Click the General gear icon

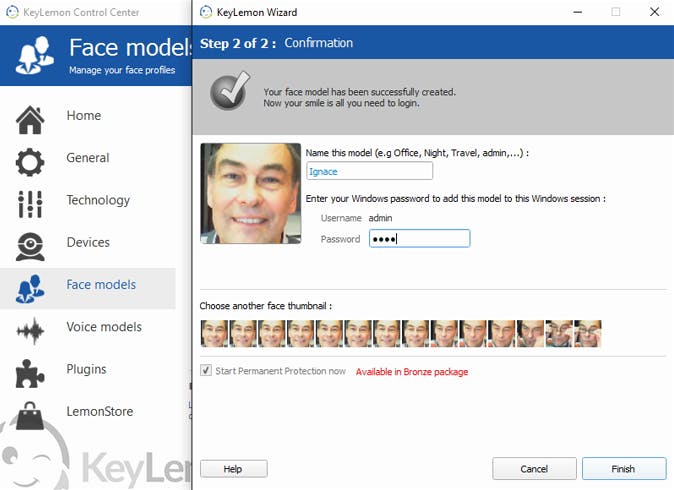coord(30,162)
